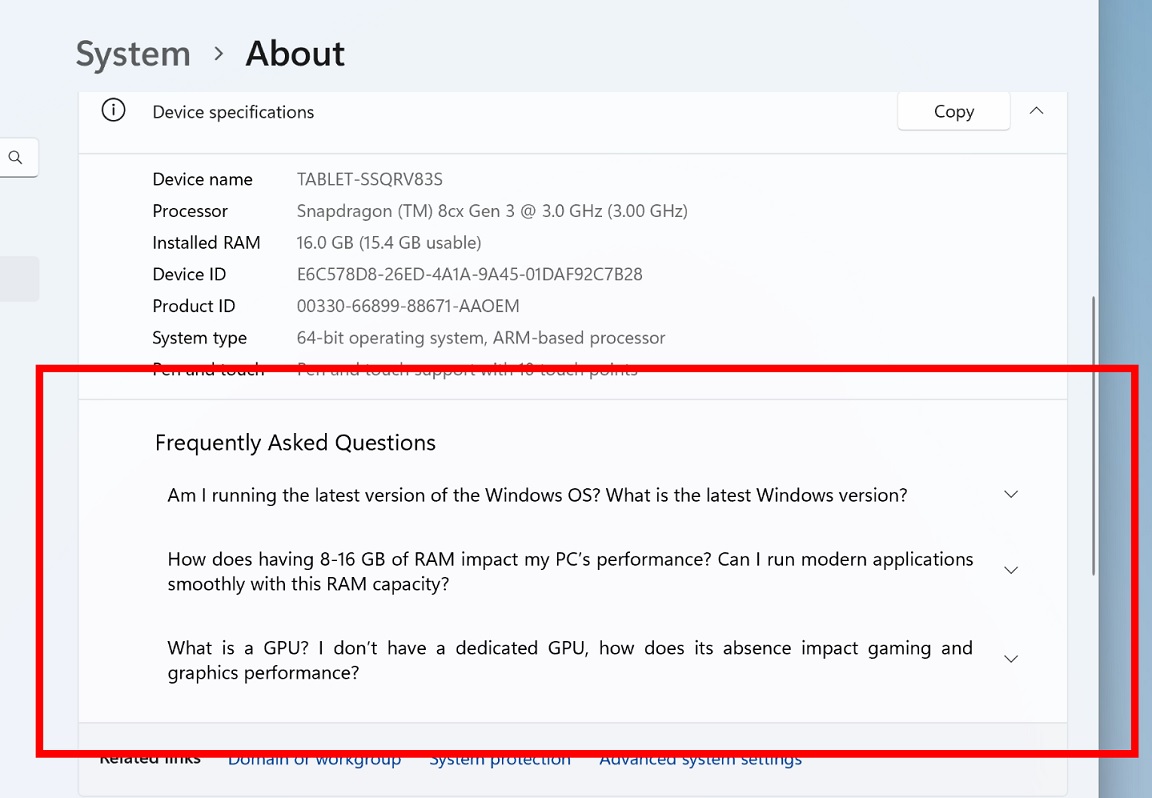Click the Processor label
1152x798 pixels.
190,211
